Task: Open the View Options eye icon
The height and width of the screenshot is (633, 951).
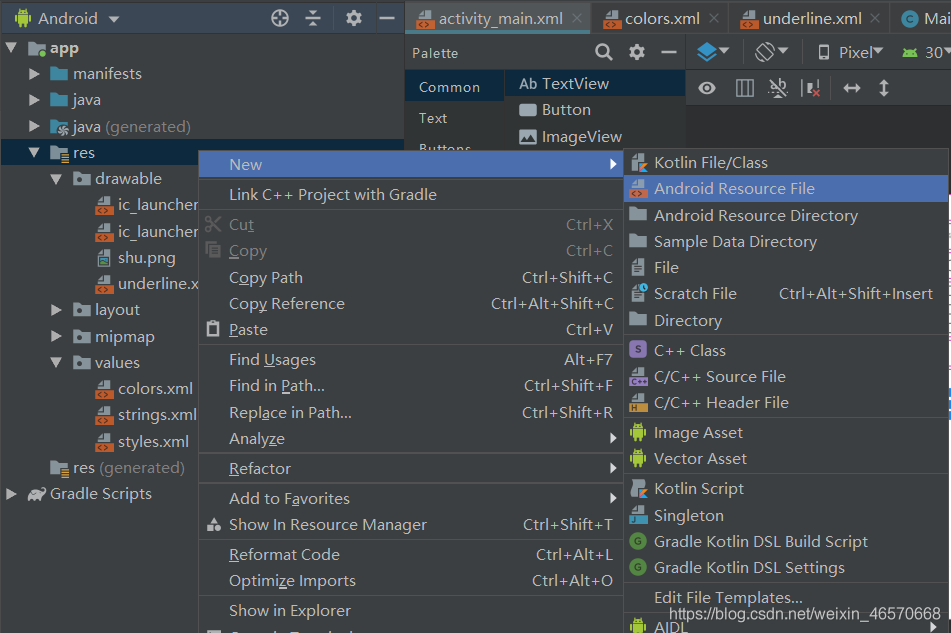Action: pos(706,88)
